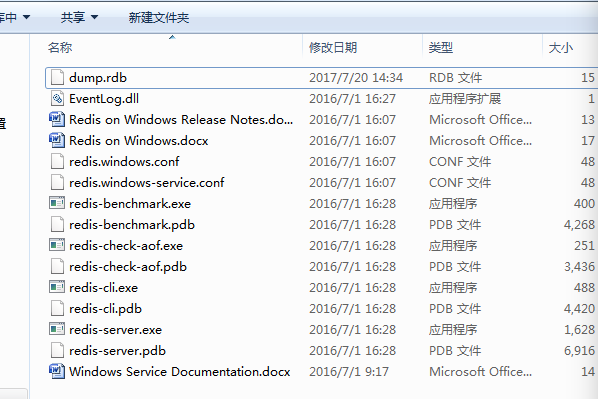Select the Windows Service Documentation.docx Word icon
This screenshot has width=598, height=399.
tap(57, 371)
